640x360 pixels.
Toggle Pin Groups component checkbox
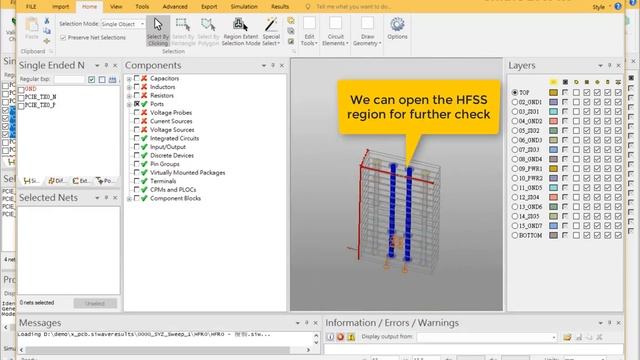(137, 164)
